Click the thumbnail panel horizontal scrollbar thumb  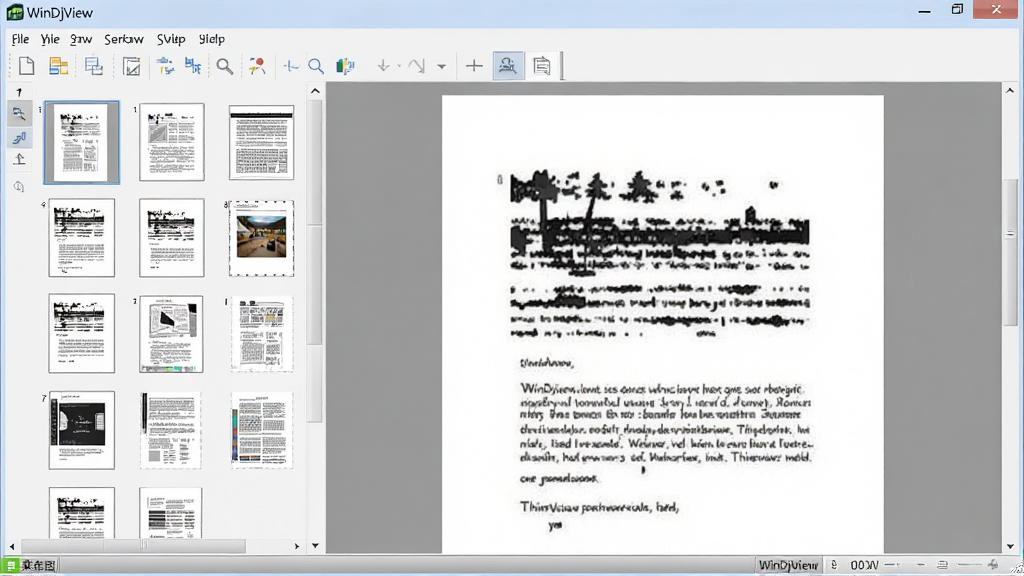(133, 546)
